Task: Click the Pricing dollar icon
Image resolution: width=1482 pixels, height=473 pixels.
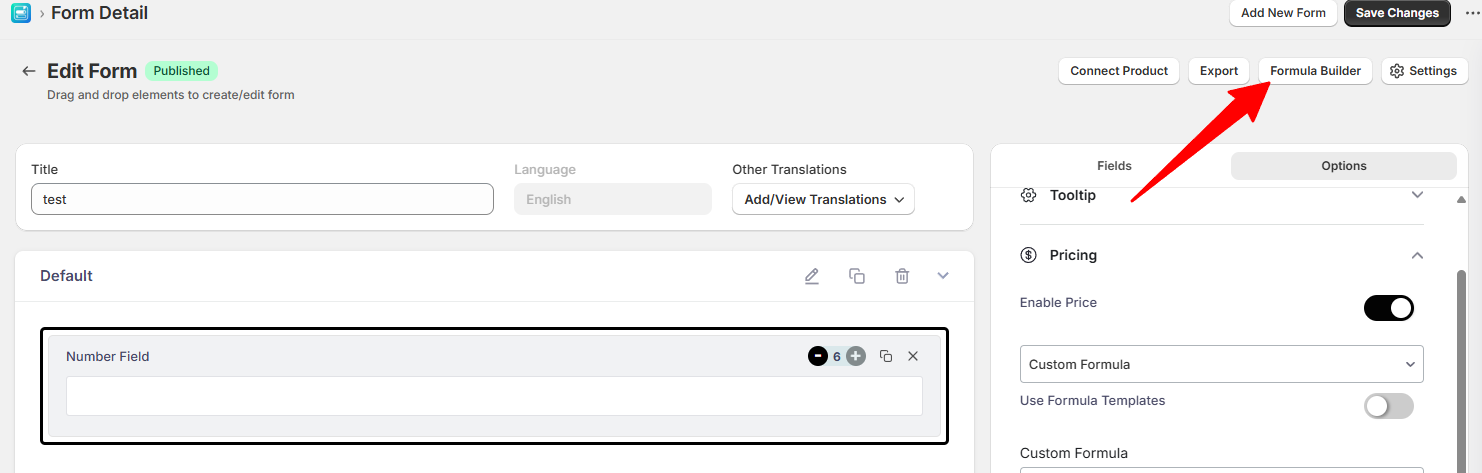Action: (1028, 255)
